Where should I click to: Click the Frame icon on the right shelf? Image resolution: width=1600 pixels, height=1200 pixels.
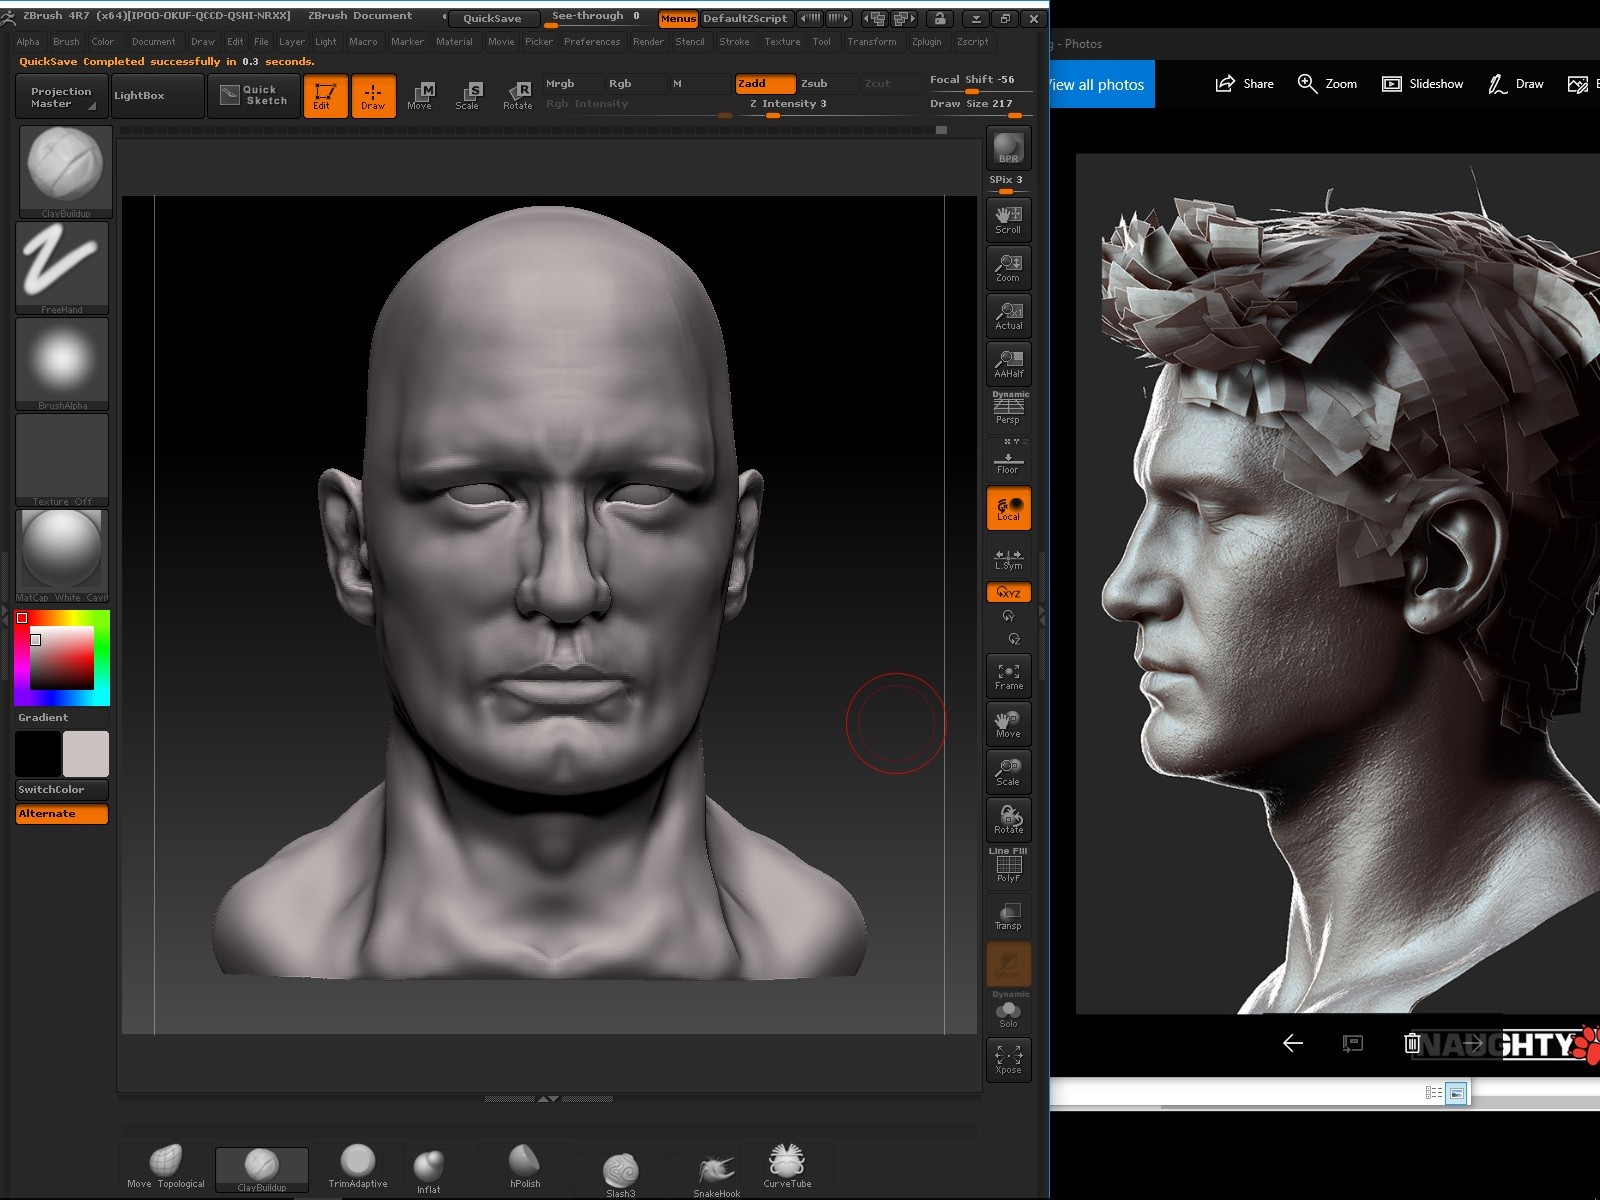point(1008,675)
